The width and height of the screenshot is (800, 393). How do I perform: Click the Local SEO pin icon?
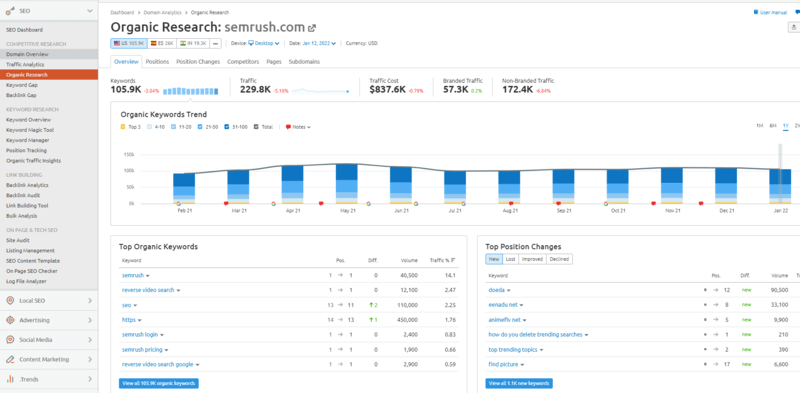pos(10,301)
